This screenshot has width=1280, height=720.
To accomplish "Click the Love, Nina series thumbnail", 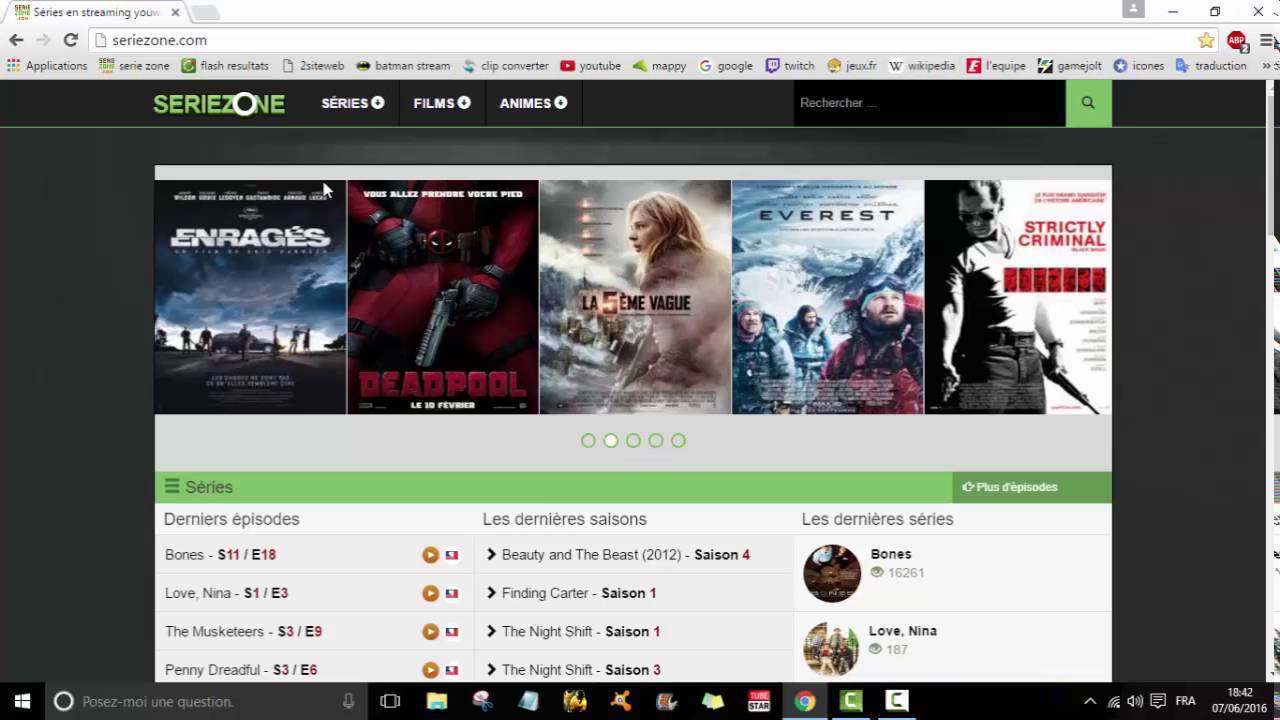I will [831, 650].
